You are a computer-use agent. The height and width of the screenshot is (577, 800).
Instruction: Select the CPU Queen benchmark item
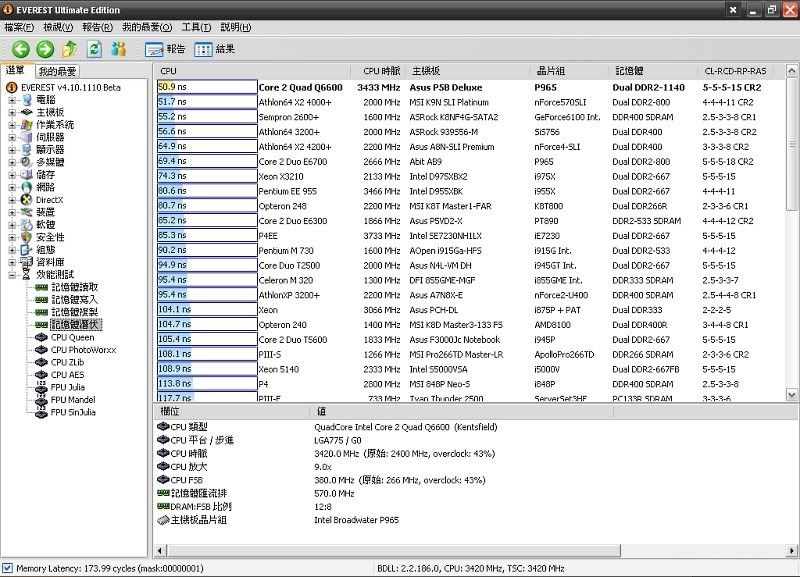point(72,337)
